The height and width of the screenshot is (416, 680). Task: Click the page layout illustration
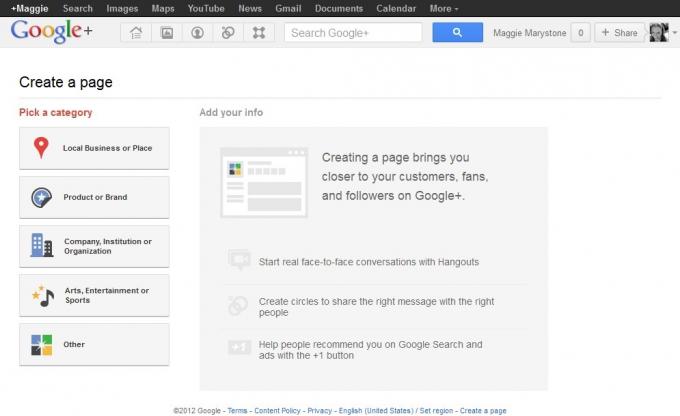[264, 182]
